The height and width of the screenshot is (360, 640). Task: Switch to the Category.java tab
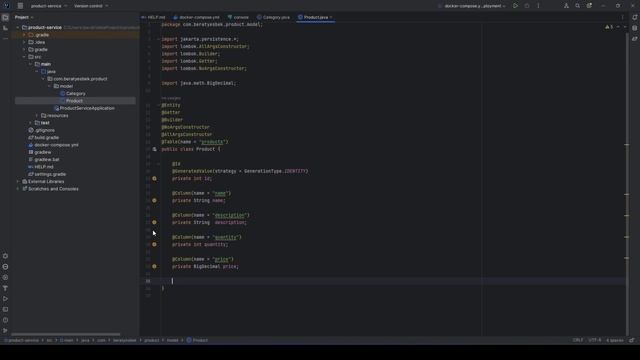click(x=273, y=18)
